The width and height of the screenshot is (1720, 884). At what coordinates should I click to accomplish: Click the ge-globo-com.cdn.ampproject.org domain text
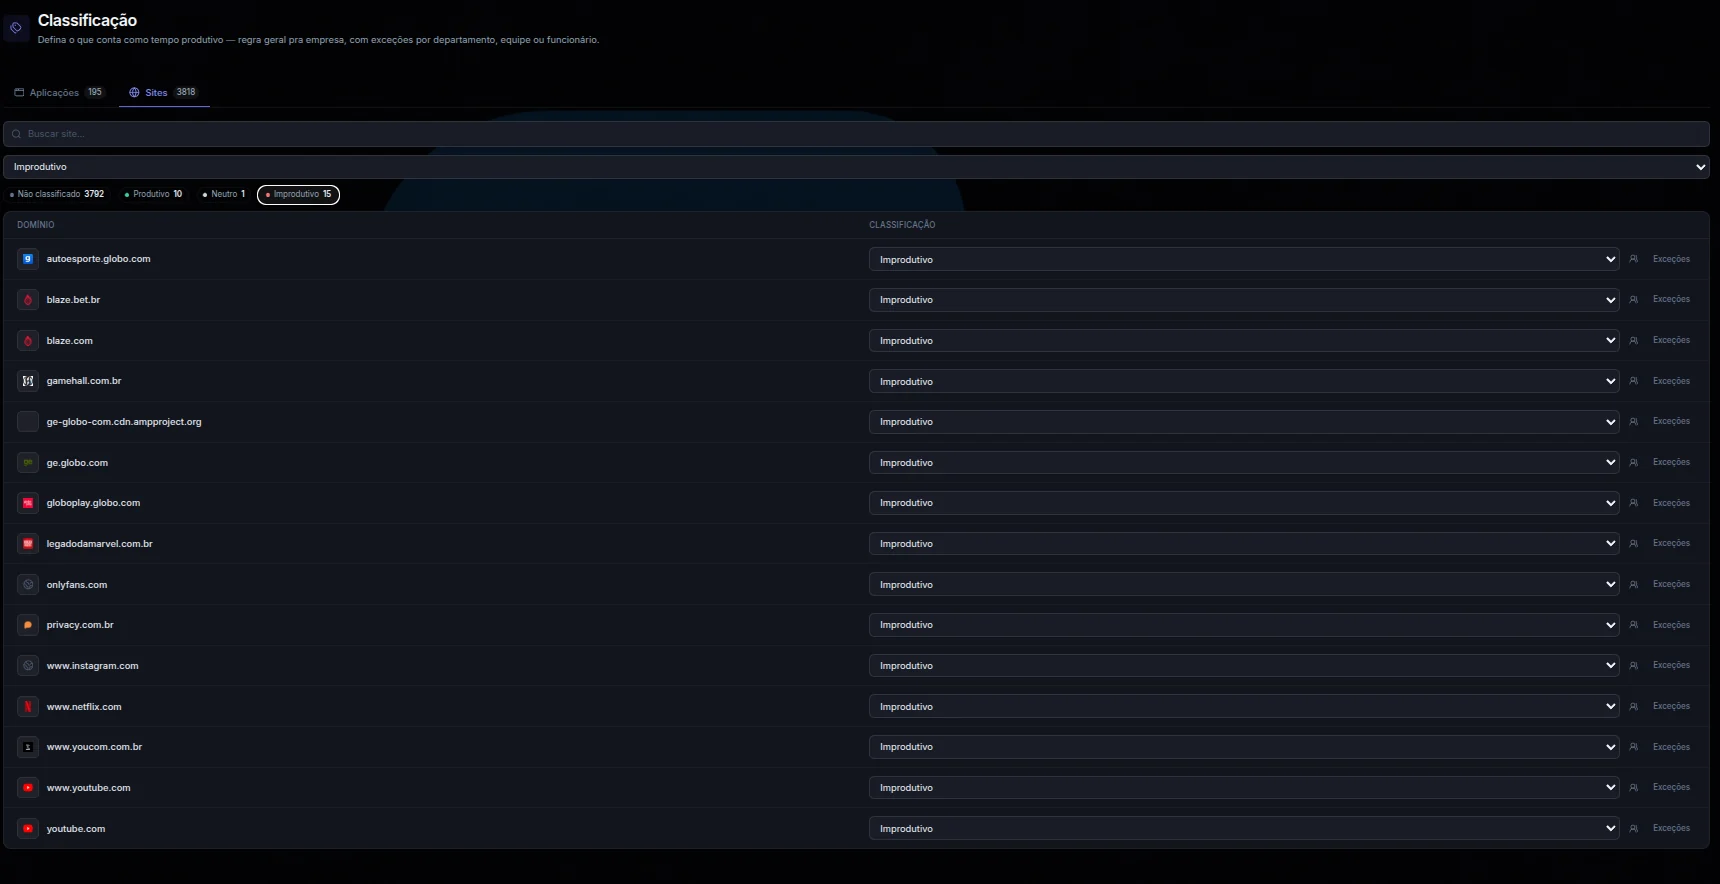point(124,422)
